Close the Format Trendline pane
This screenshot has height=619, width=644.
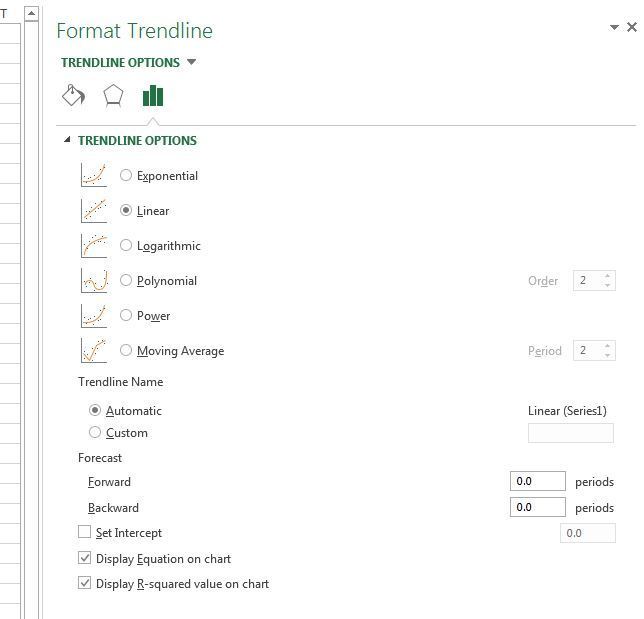632,28
